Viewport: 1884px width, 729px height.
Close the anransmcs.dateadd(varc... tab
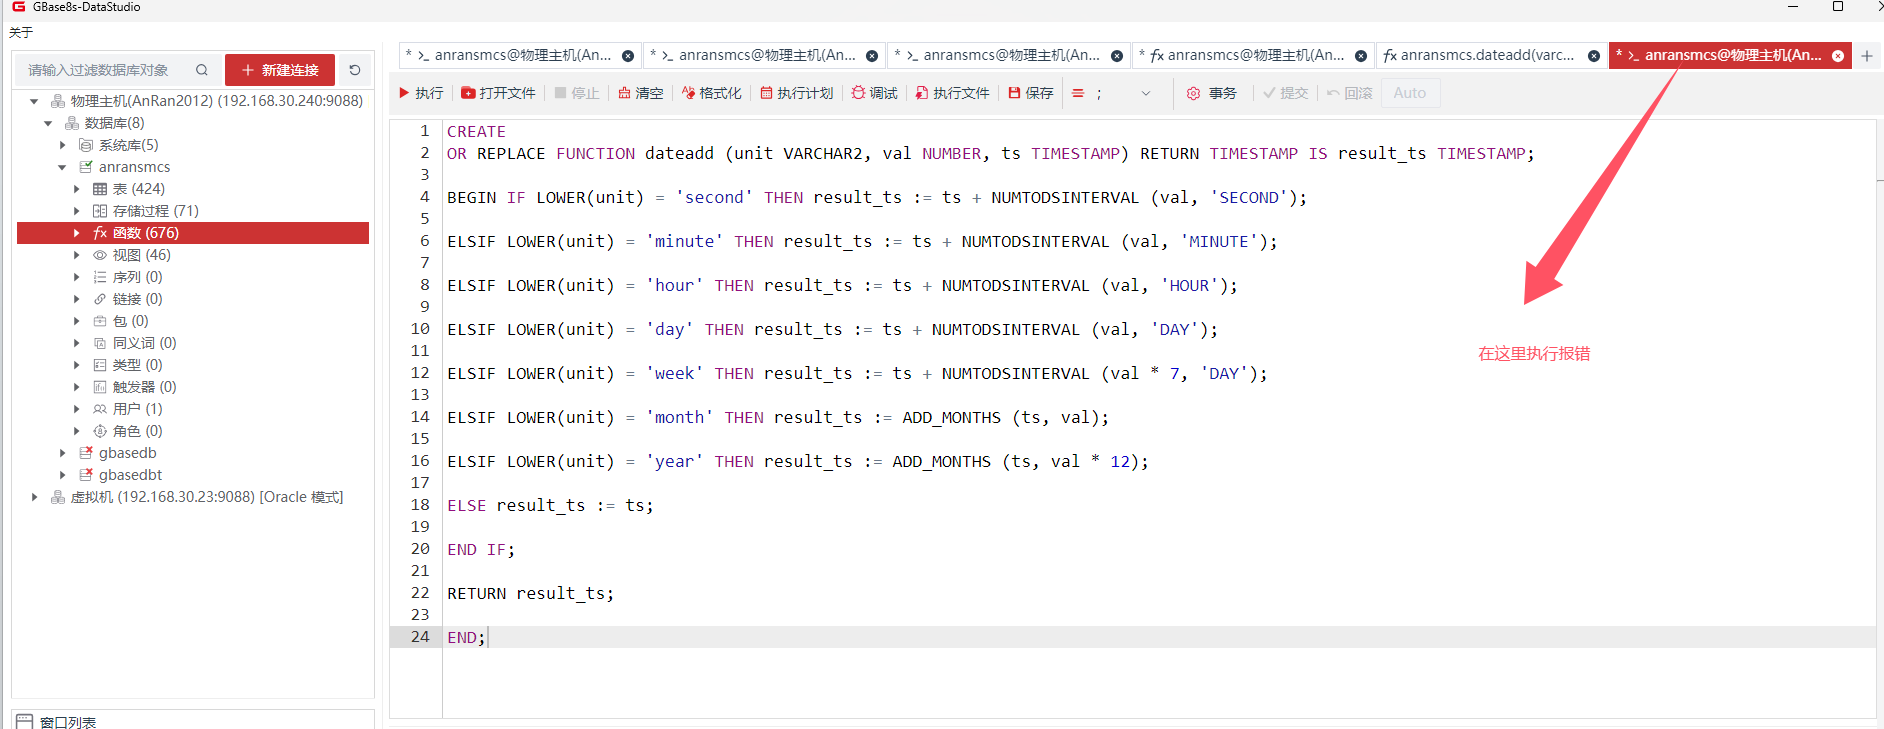(1594, 56)
